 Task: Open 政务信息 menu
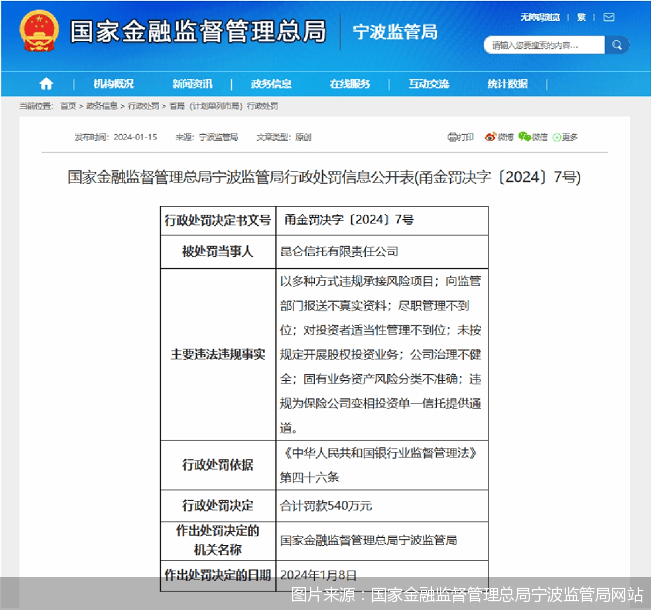(271, 84)
